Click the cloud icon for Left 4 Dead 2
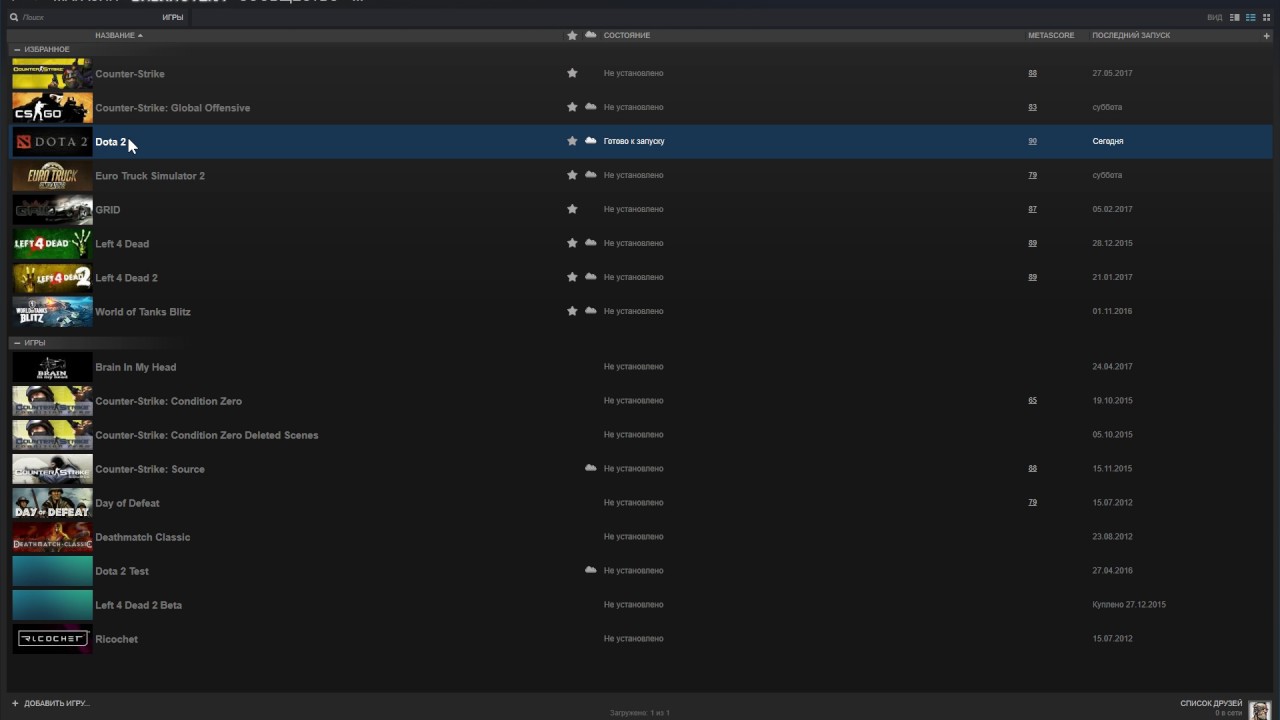 [x=591, y=277]
